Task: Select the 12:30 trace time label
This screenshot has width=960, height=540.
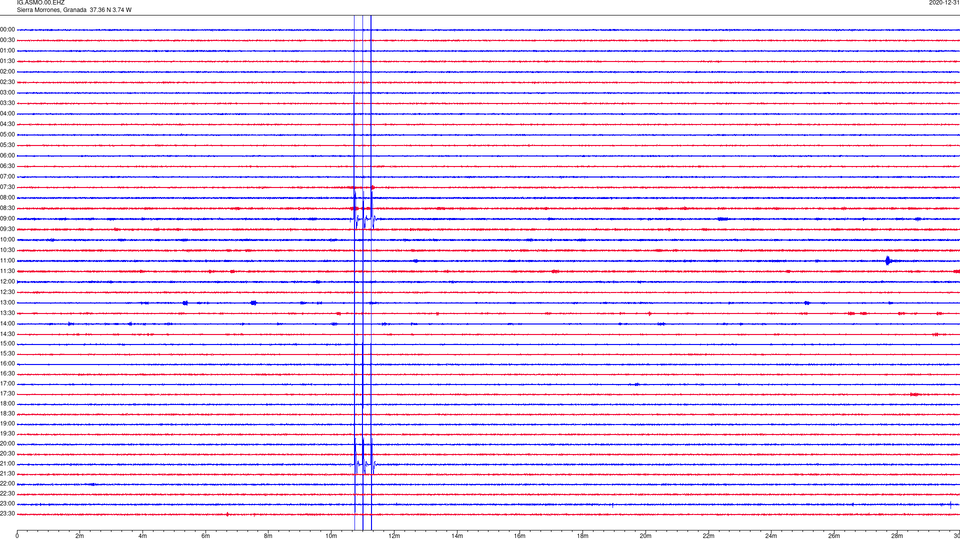Action: point(7,292)
